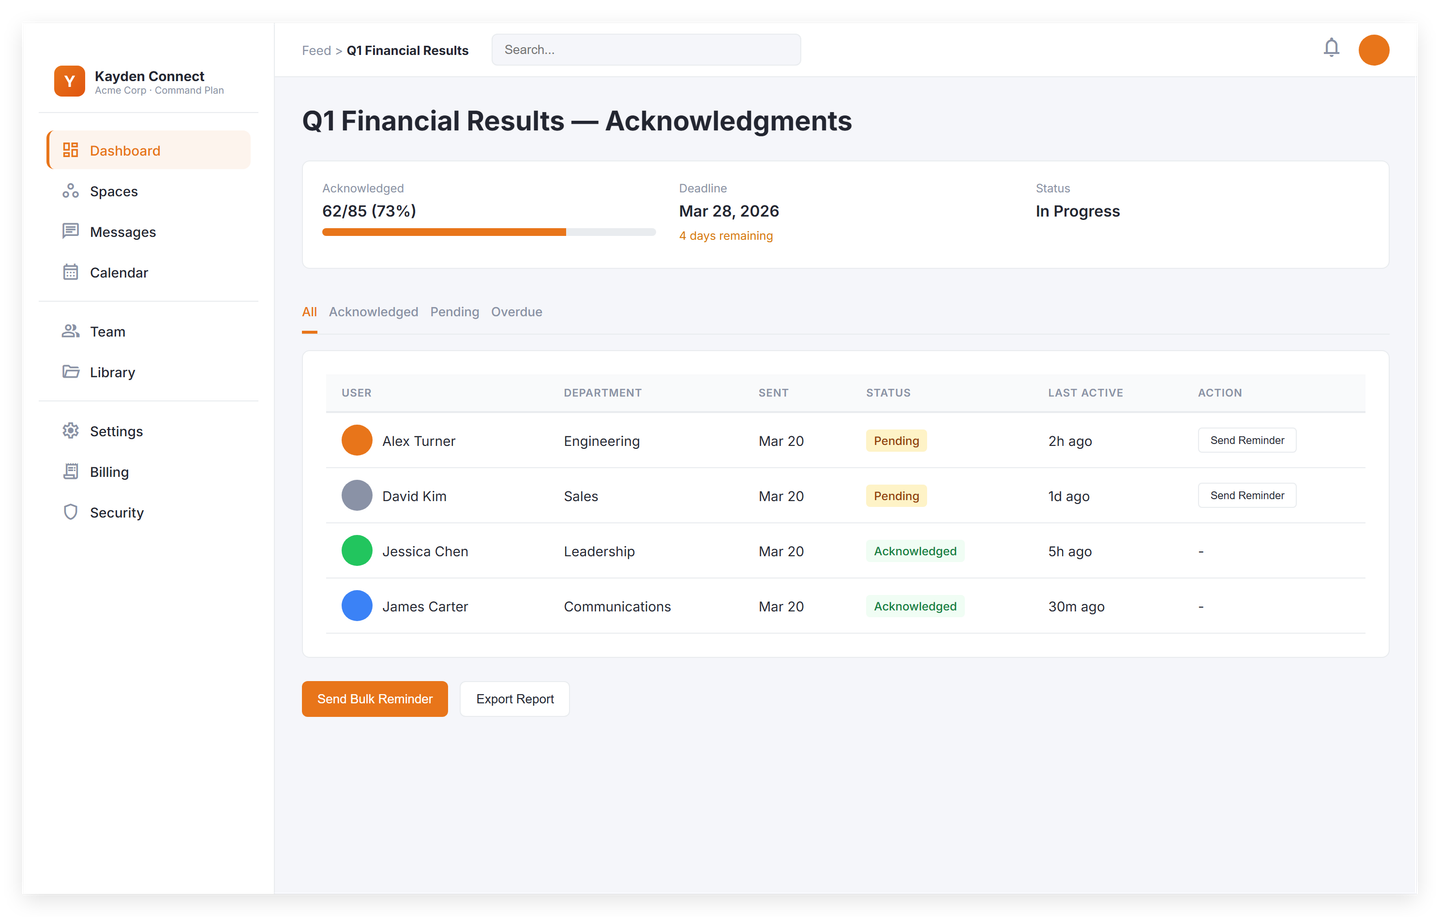The width and height of the screenshot is (1440, 917).
Task: Click James Carter's blue avatar
Action: tap(357, 605)
